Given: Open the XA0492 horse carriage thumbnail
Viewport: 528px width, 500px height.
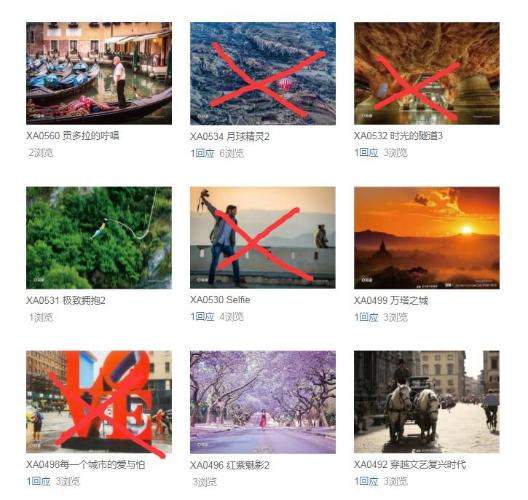Looking at the screenshot, I should pyautogui.click(x=427, y=402).
